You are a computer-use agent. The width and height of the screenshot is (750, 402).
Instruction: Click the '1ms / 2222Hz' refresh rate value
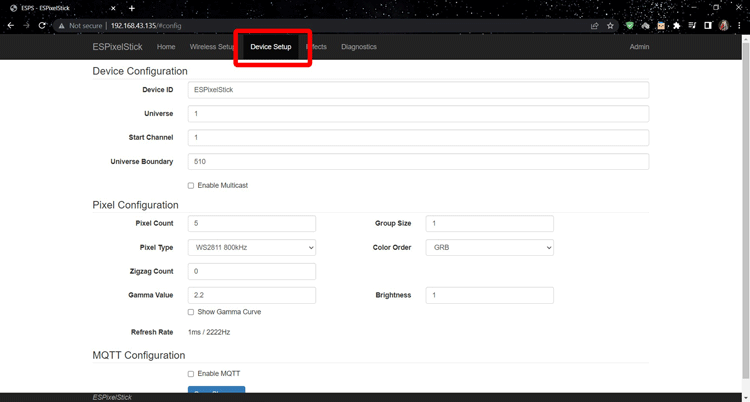click(x=209, y=332)
